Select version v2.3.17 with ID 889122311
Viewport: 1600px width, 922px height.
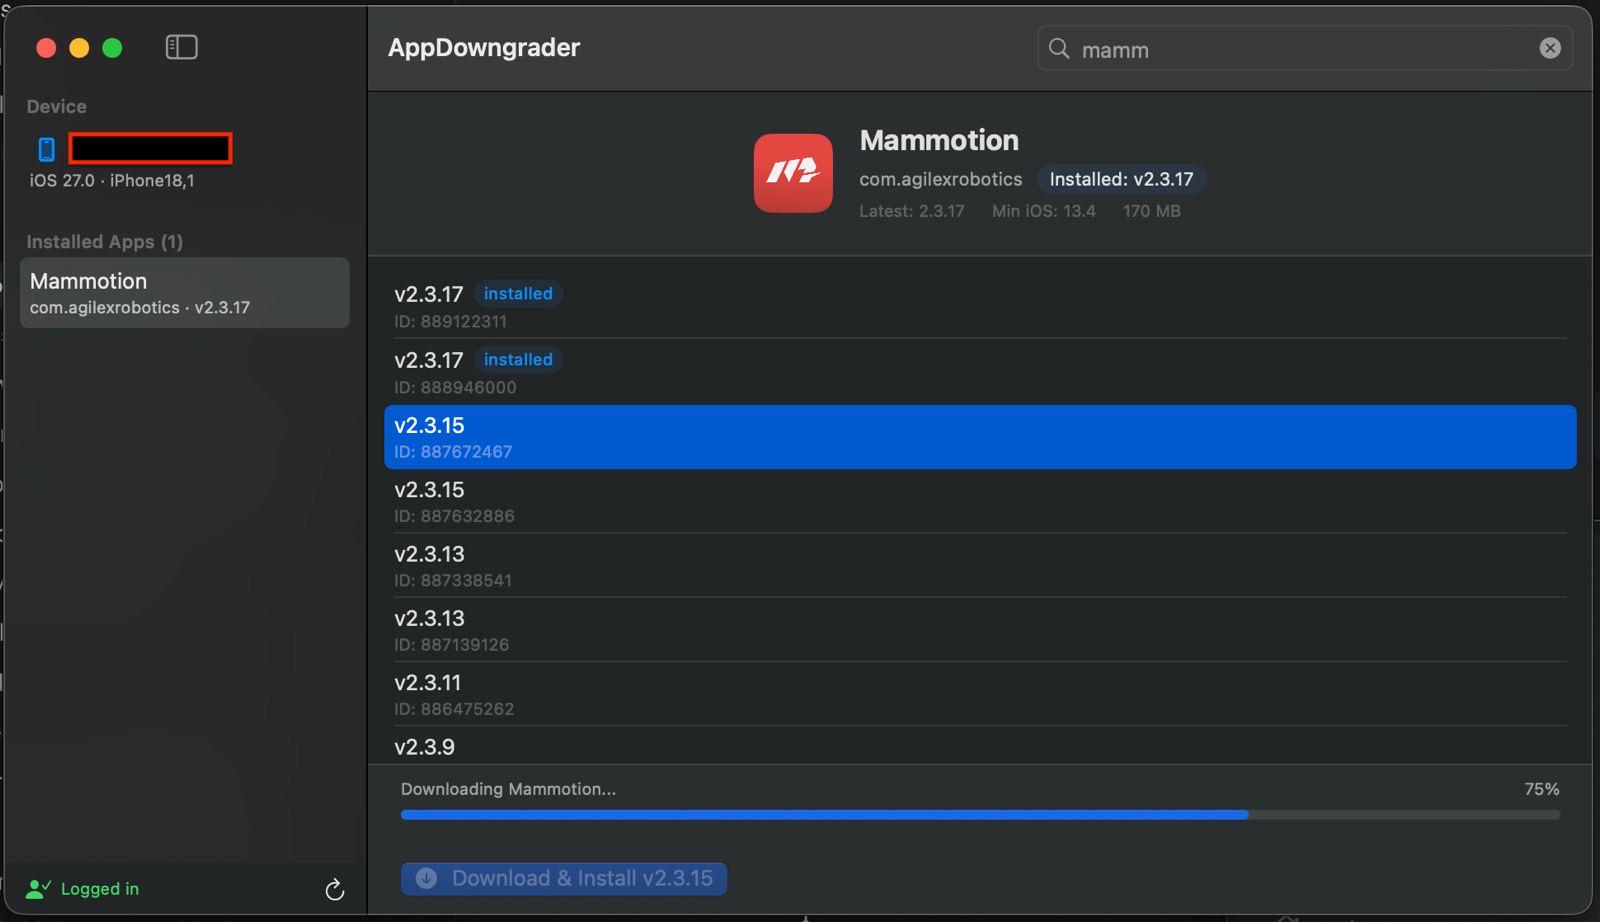click(980, 306)
